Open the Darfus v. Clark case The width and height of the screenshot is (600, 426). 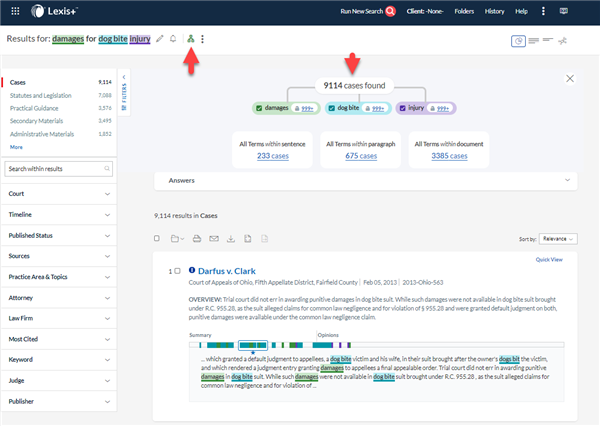click(227, 271)
